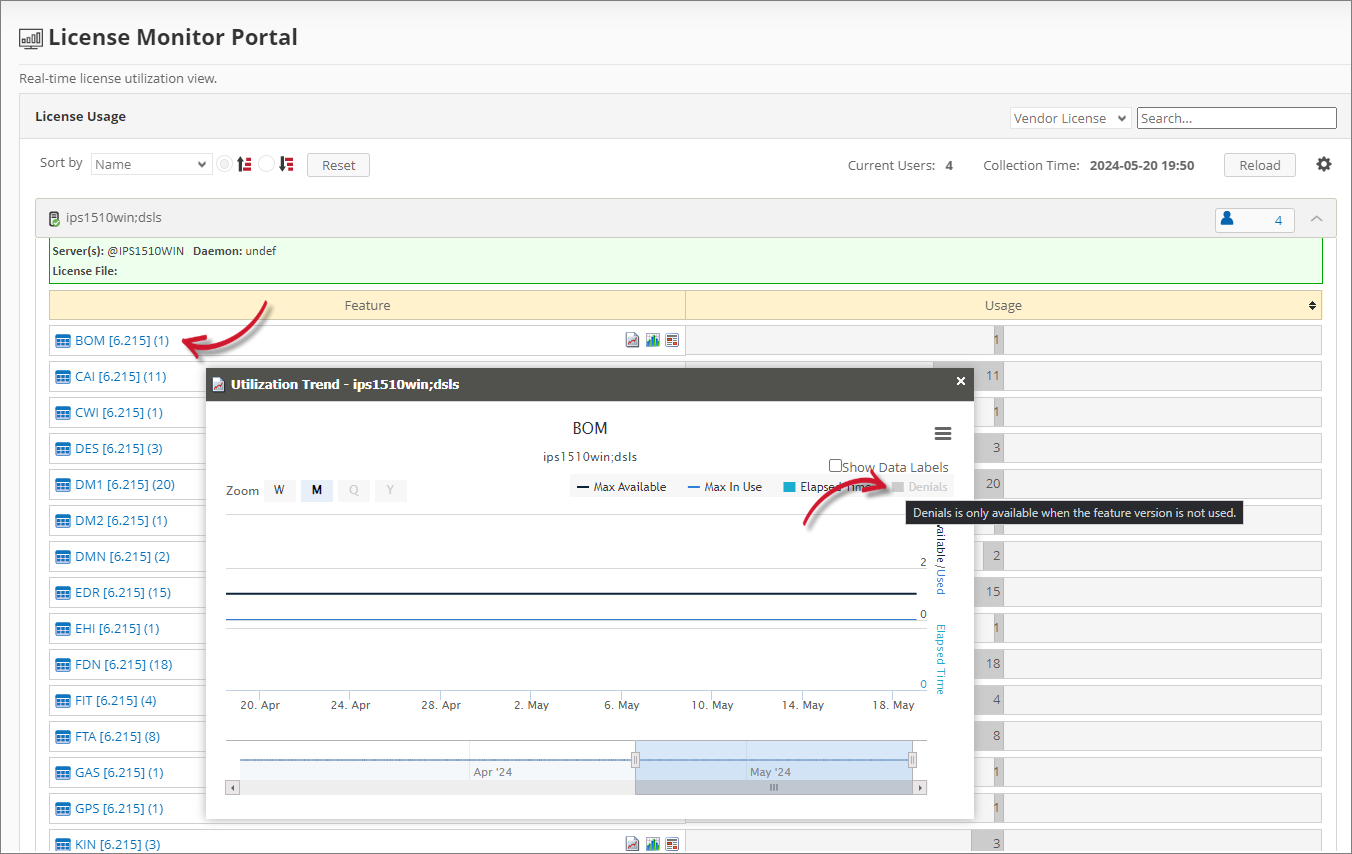Open the GAS [6.215] (1) feature link
Image resolution: width=1352 pixels, height=854 pixels.
119,773
